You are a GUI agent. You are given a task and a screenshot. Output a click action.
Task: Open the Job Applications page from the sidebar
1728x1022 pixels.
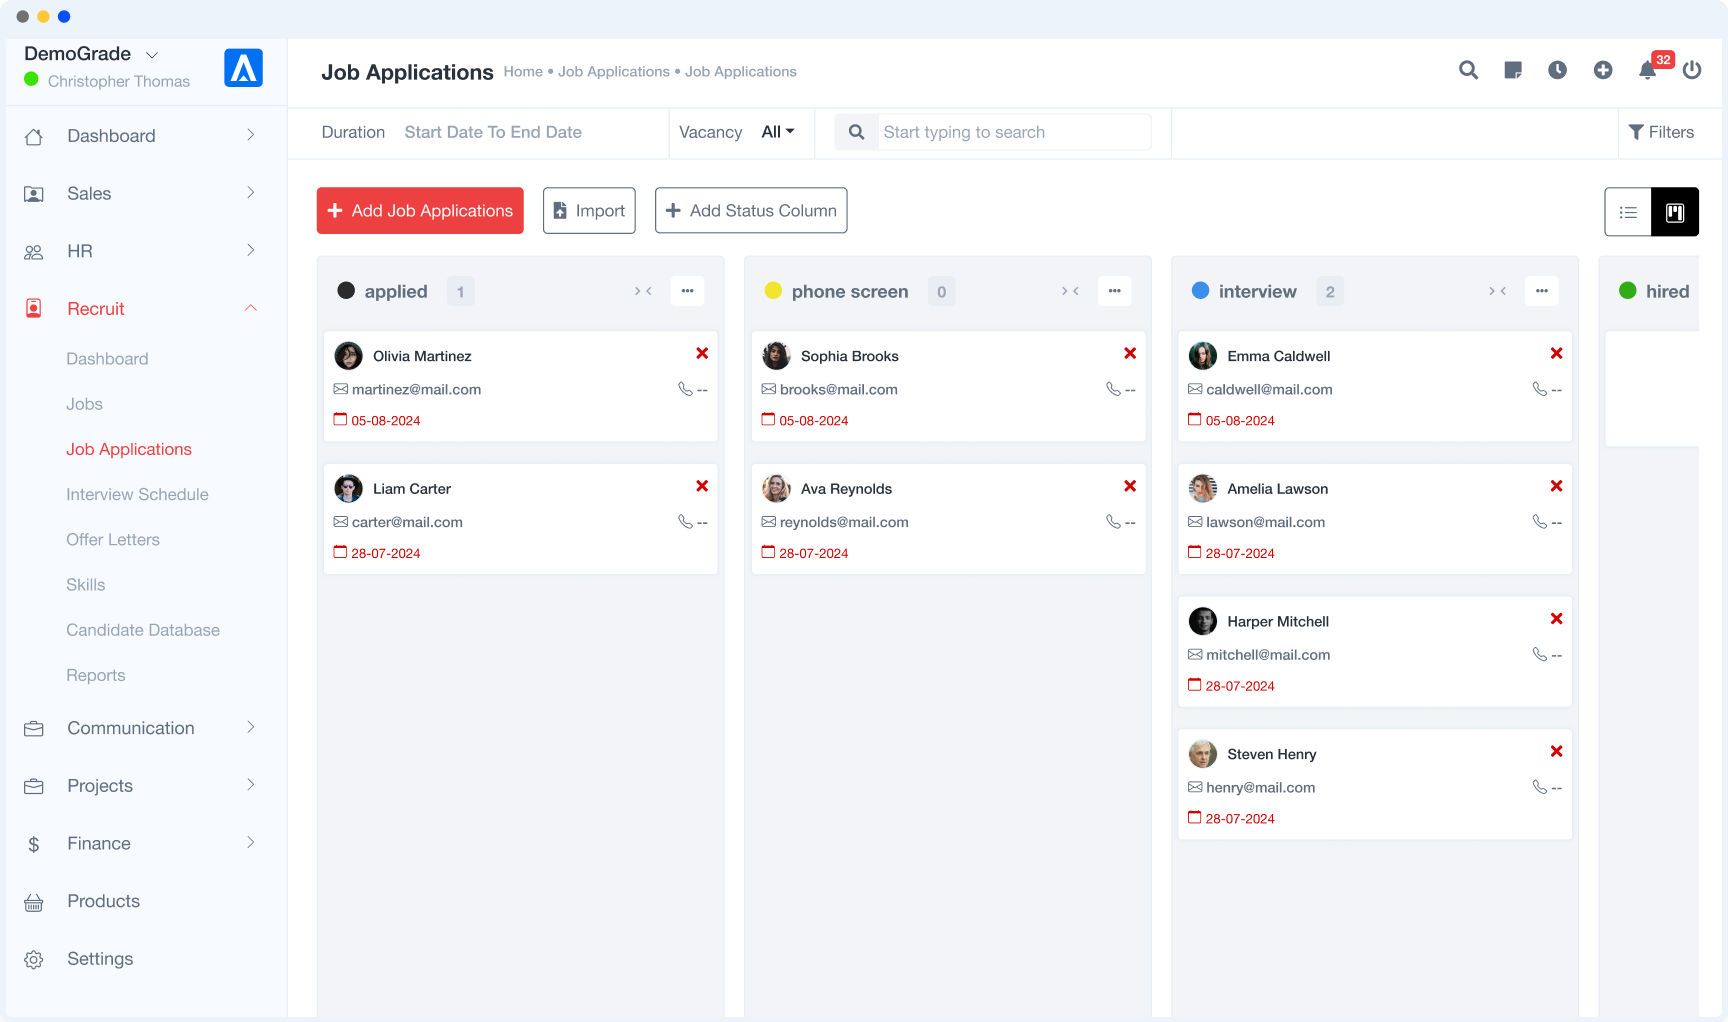click(128, 449)
